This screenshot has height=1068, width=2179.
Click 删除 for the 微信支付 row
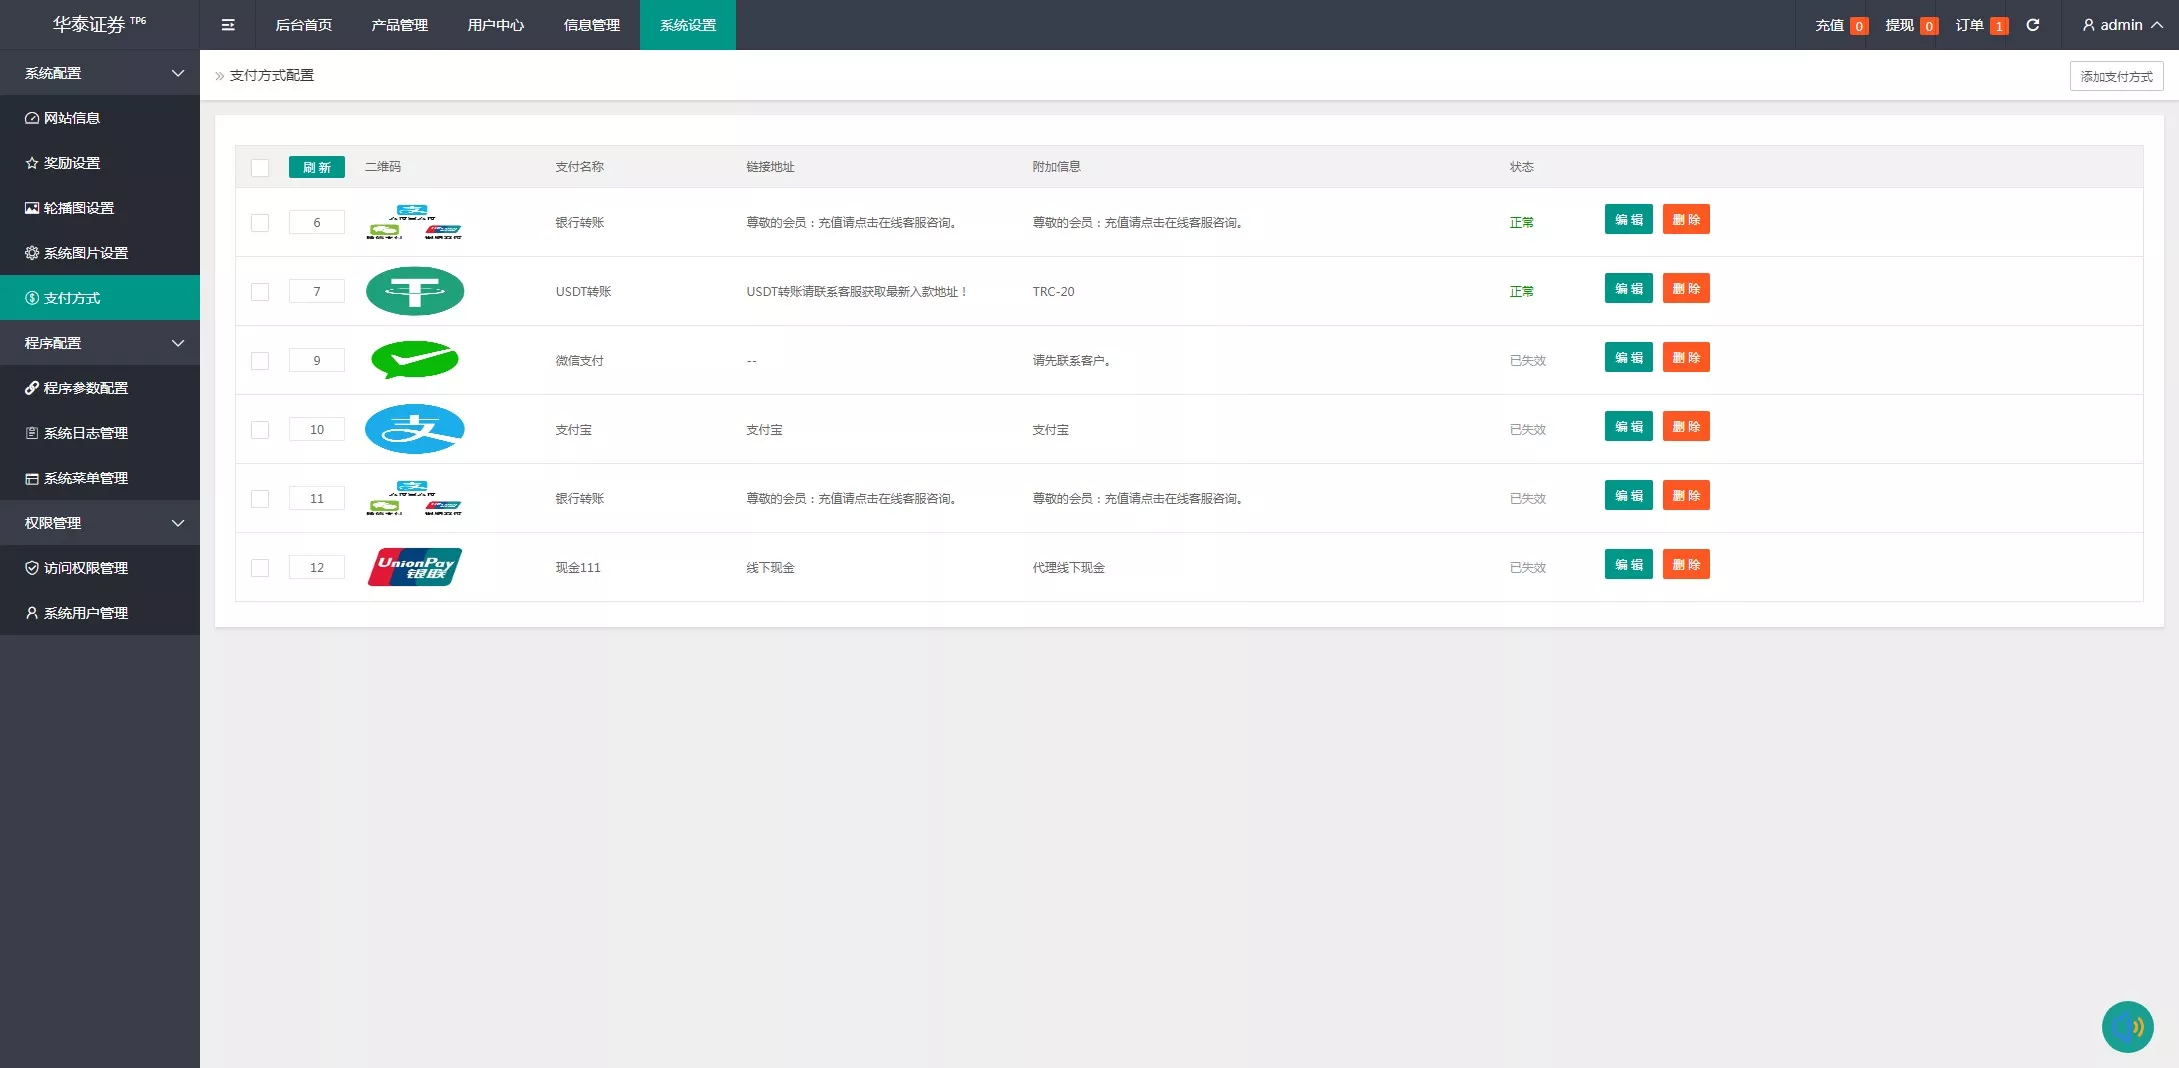(1686, 358)
